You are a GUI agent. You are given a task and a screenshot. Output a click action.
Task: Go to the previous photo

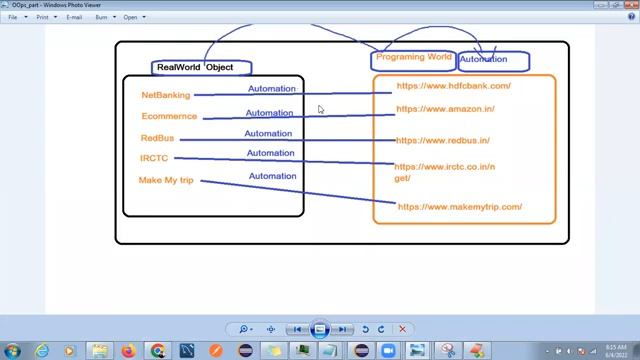pyautogui.click(x=297, y=329)
